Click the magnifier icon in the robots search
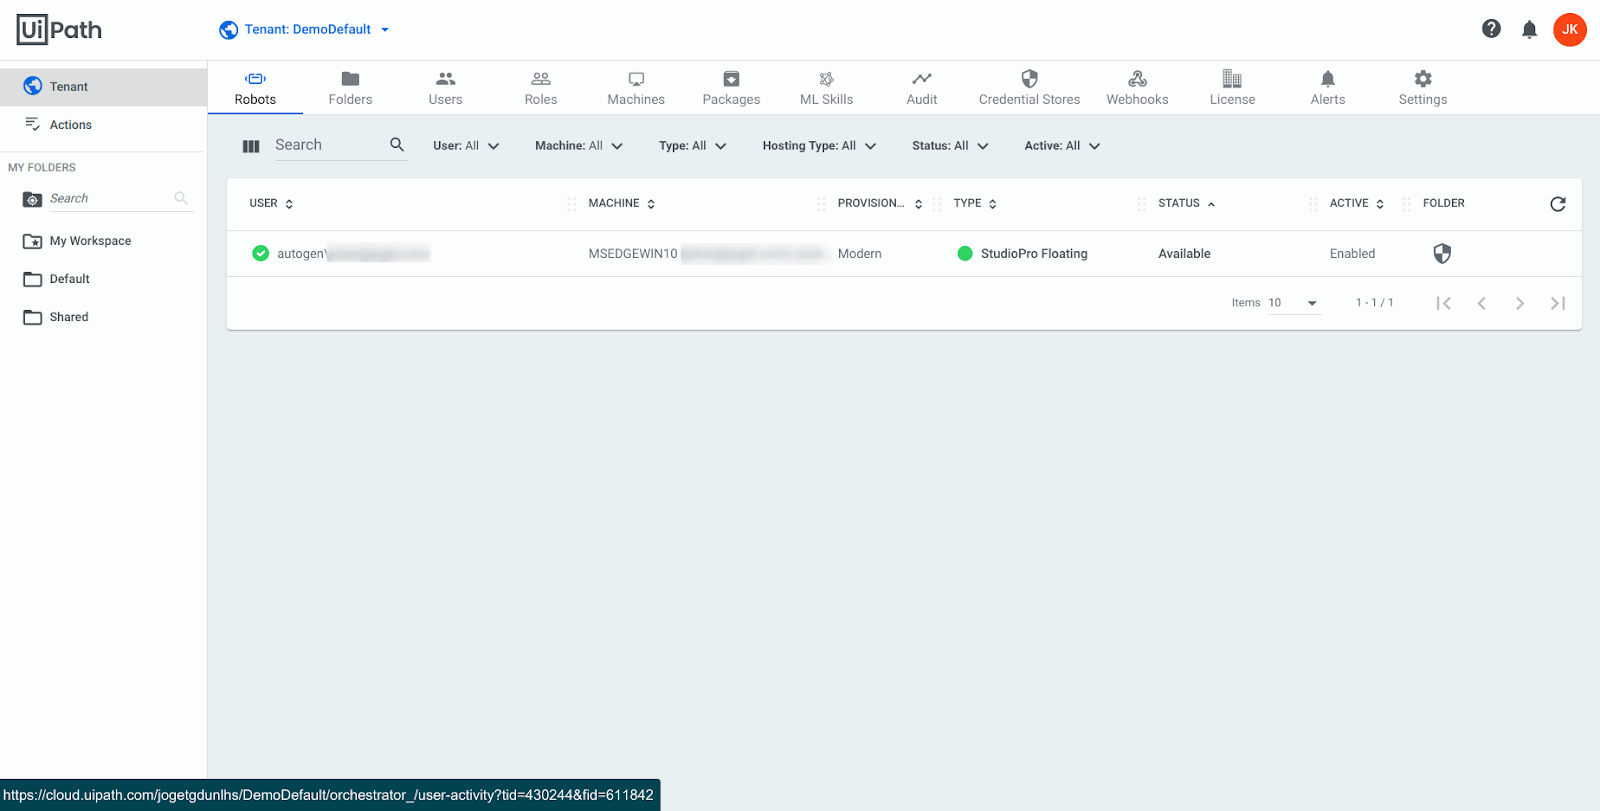 (397, 145)
